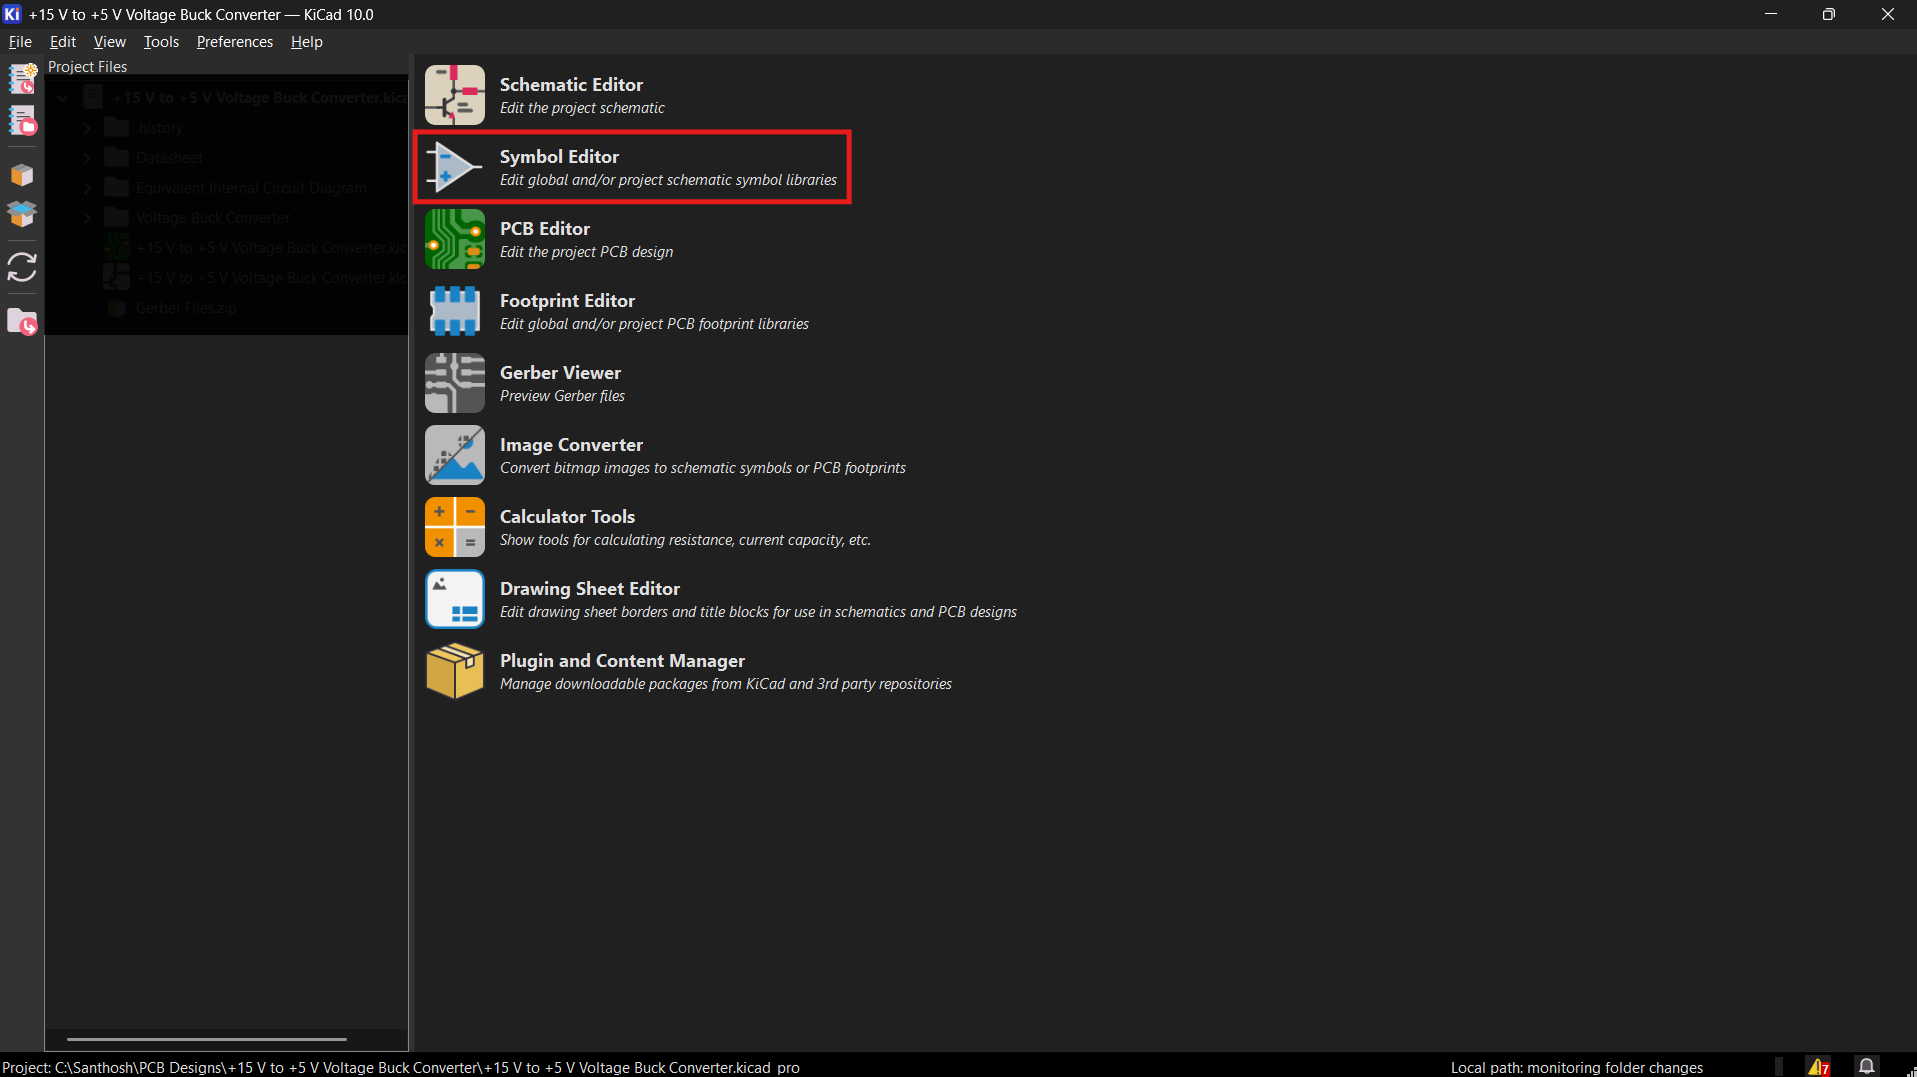This screenshot has width=1917, height=1077.
Task: Open the Footprint Editor icon
Action: click(x=454, y=311)
